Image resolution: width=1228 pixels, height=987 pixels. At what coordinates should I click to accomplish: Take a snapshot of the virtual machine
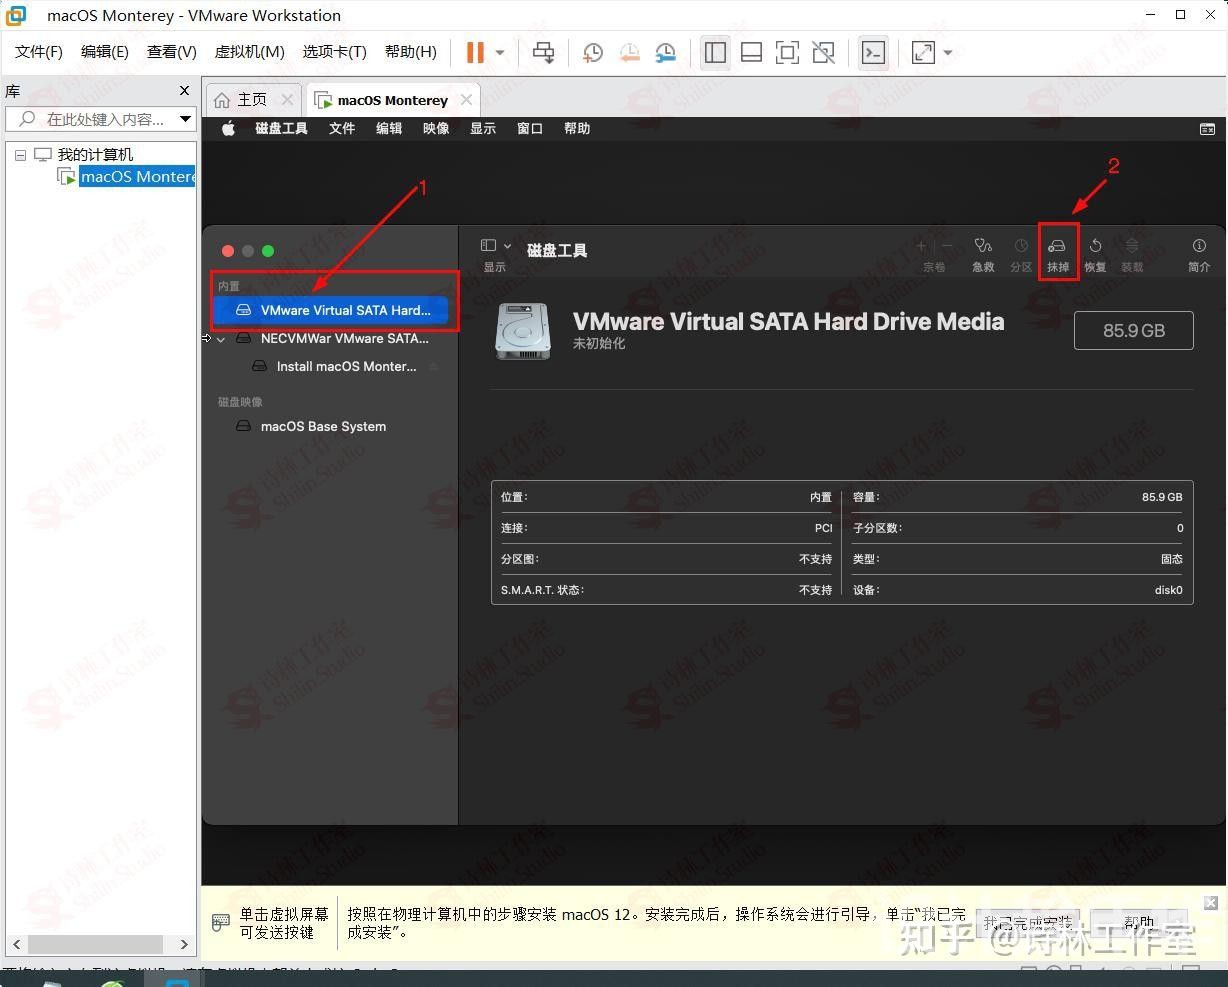tap(592, 52)
